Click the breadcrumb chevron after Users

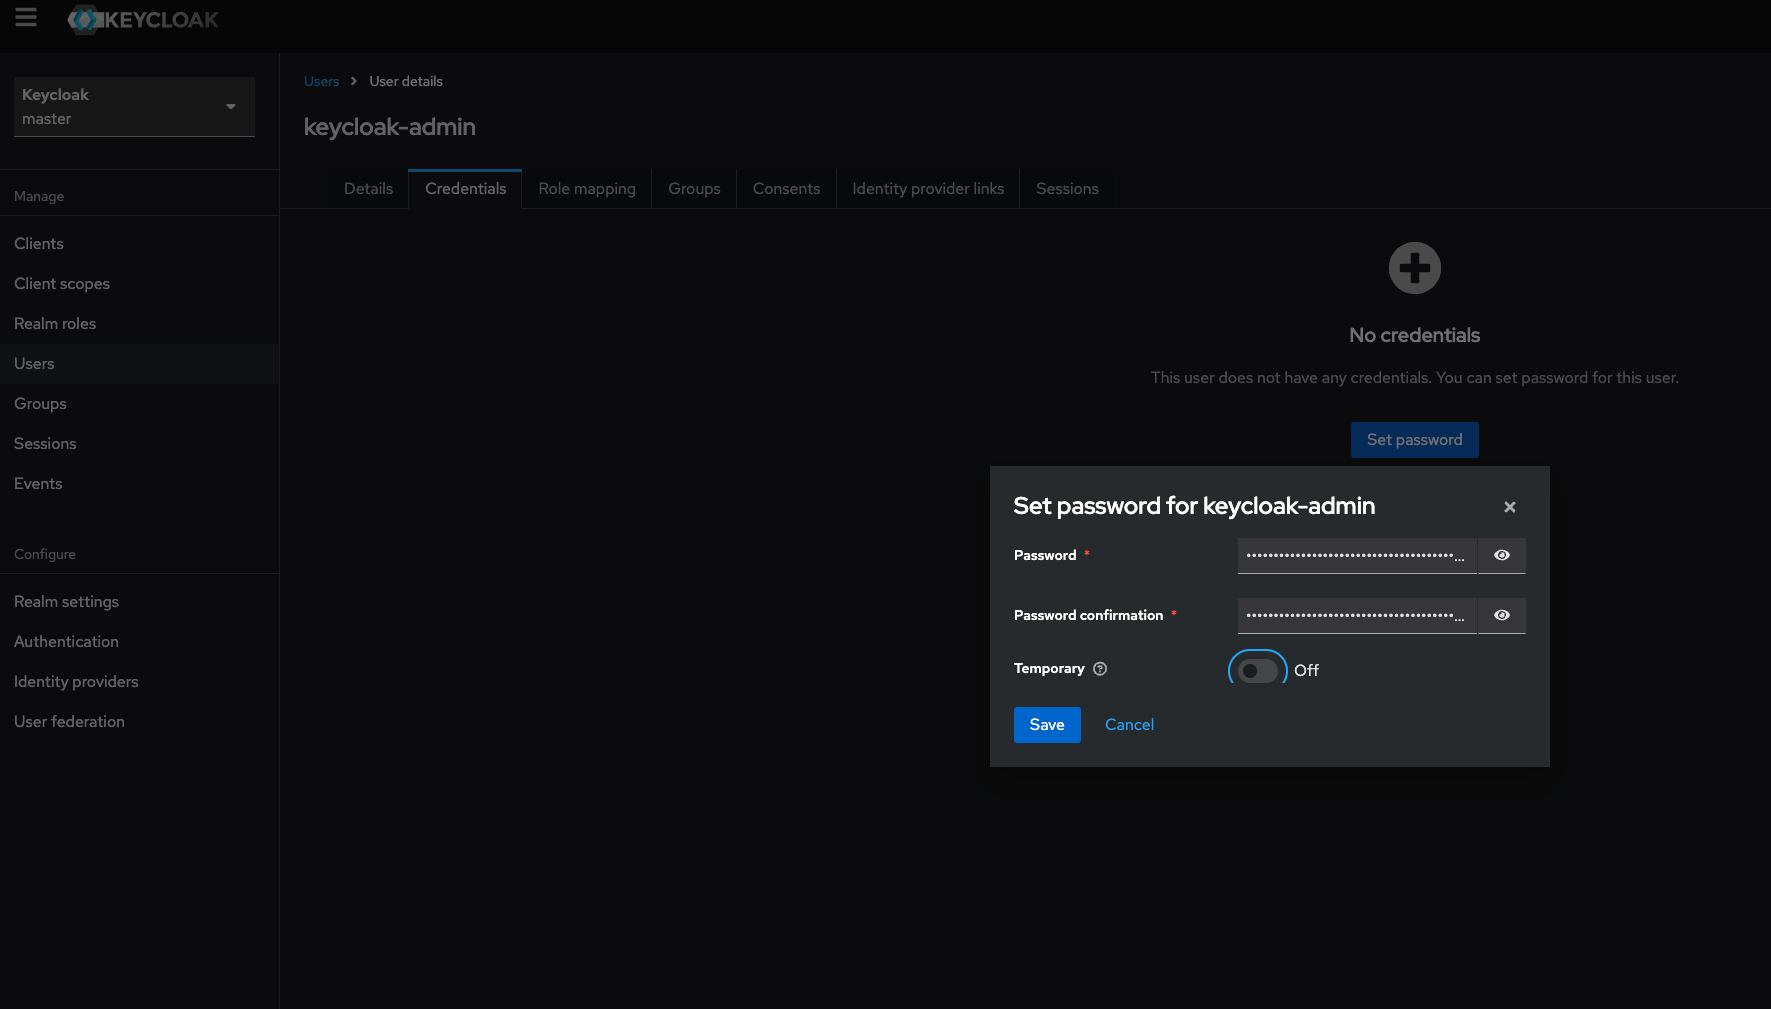click(354, 81)
